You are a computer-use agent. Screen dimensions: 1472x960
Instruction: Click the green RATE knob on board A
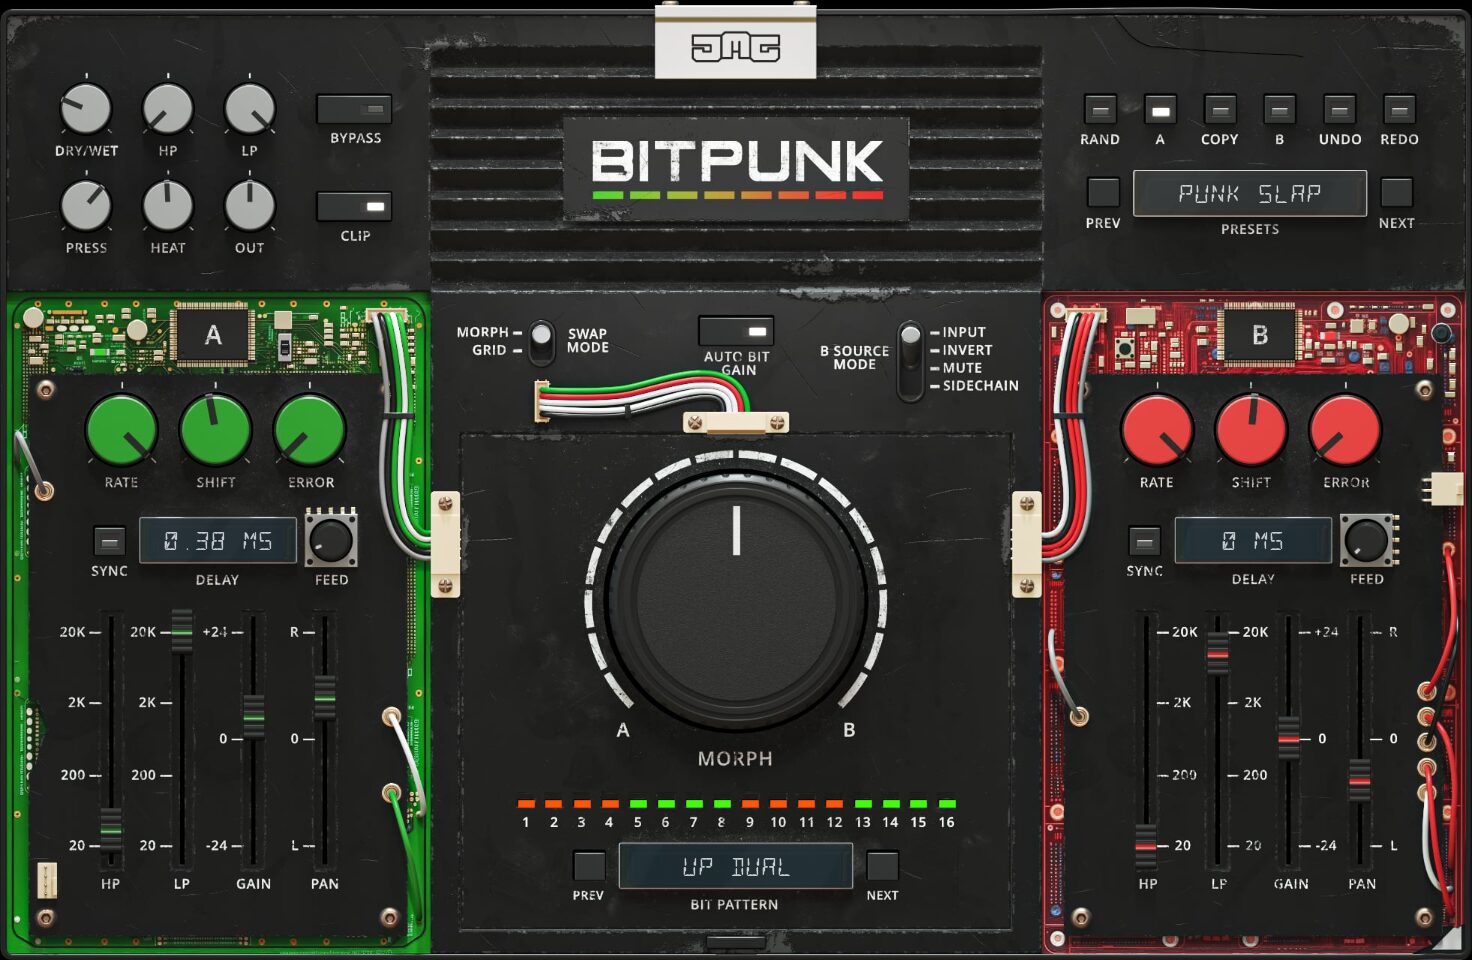point(122,430)
